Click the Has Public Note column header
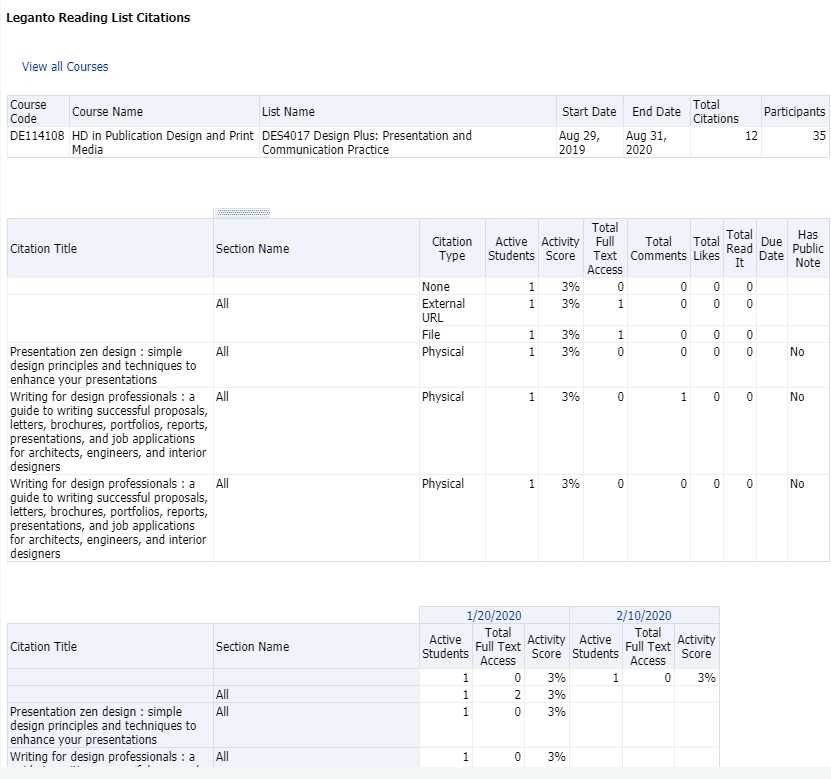 [808, 249]
